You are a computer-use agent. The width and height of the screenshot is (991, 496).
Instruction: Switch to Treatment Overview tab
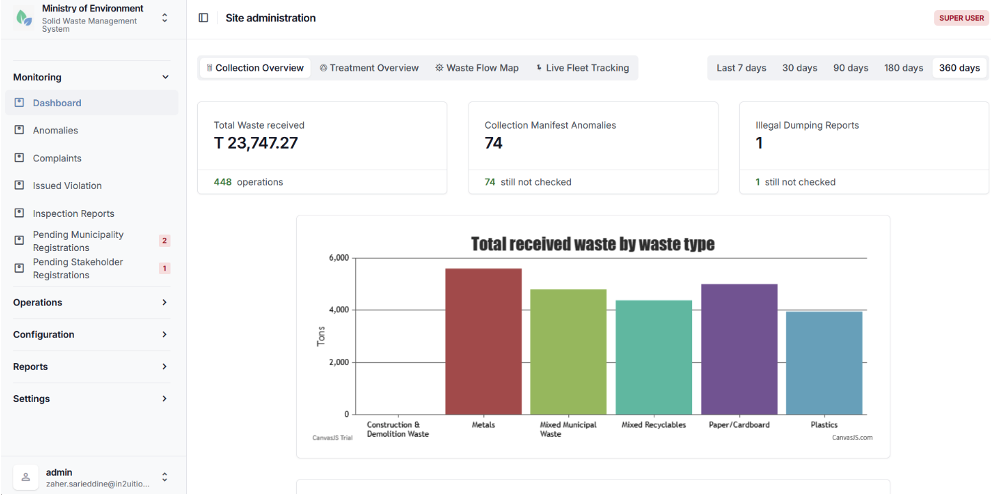point(369,68)
